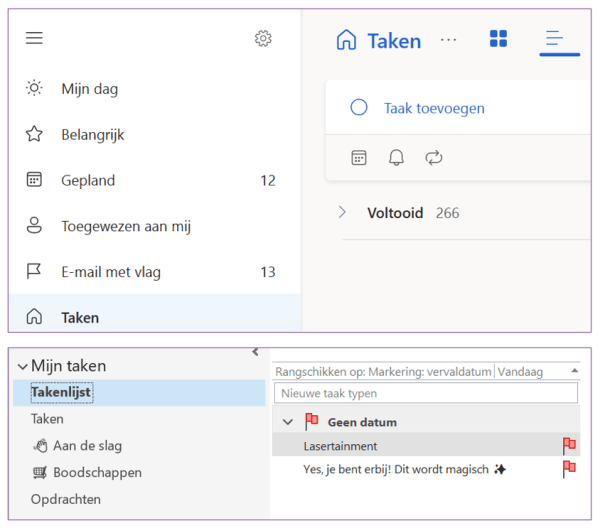
Task: Open the more options ellipsis next to Taken
Action: [x=448, y=40]
